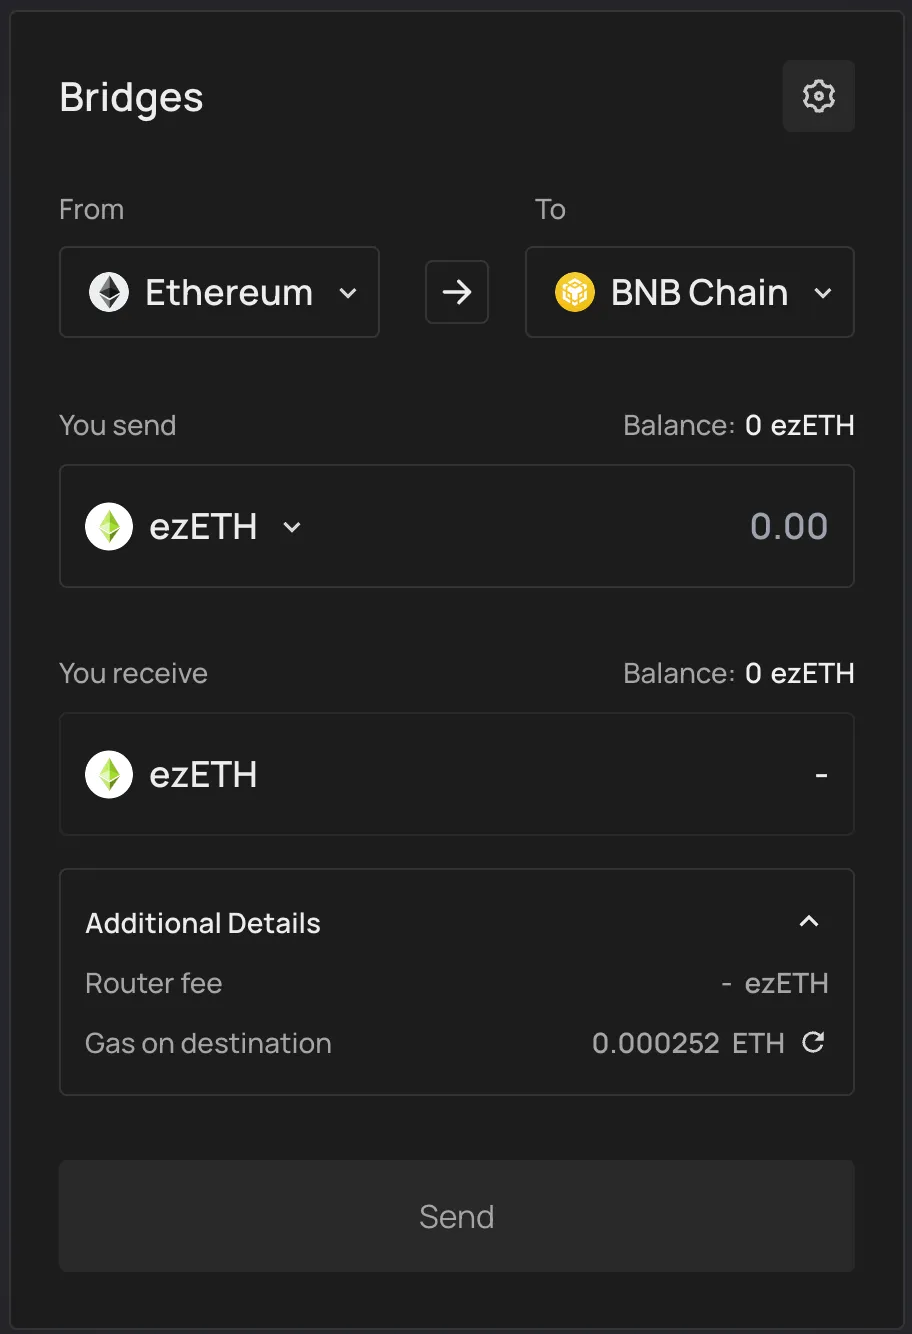Image resolution: width=912 pixels, height=1334 pixels.
Task: Click the You receive ezETH field
Action: pyautogui.click(x=457, y=775)
